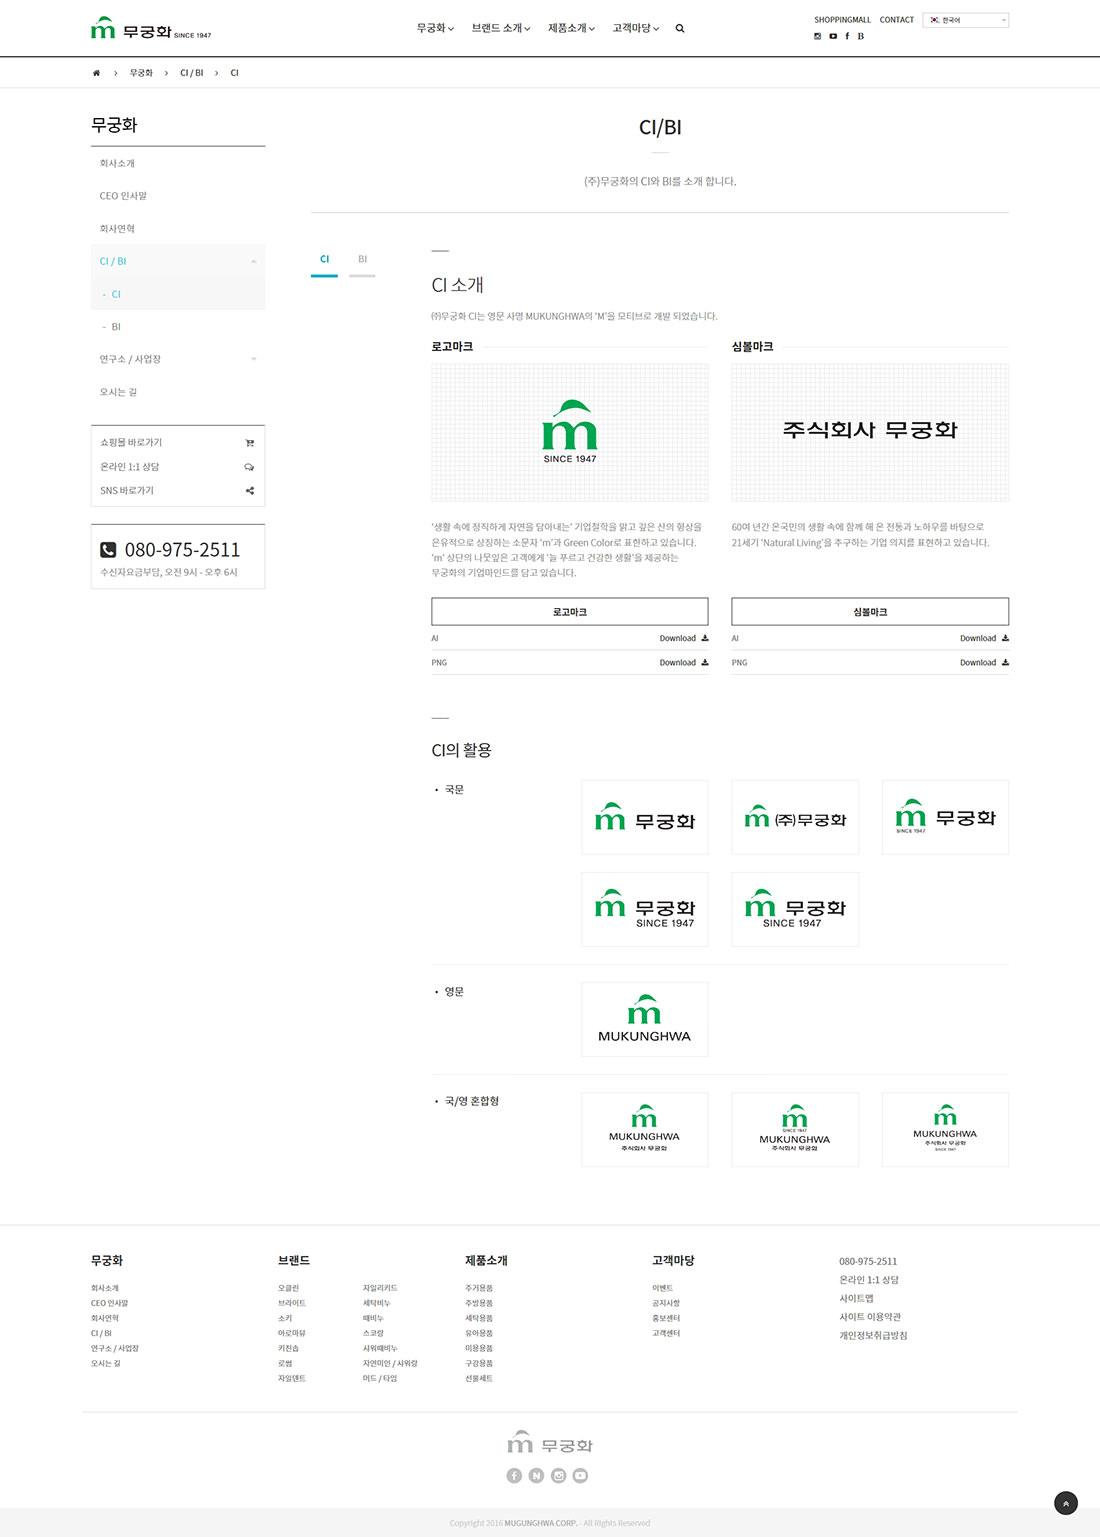Click the green m SINCE 1947 logo image

pos(570,432)
